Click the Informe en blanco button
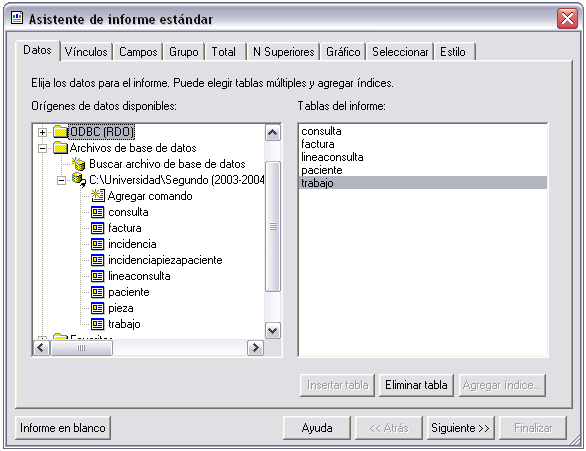 63,427
